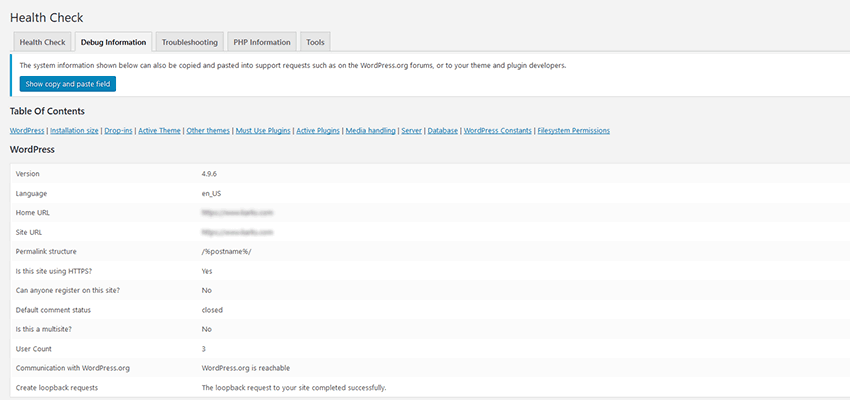Image resolution: width=850 pixels, height=400 pixels.
Task: Open the Drop-ins contents link
Action: click(118, 131)
